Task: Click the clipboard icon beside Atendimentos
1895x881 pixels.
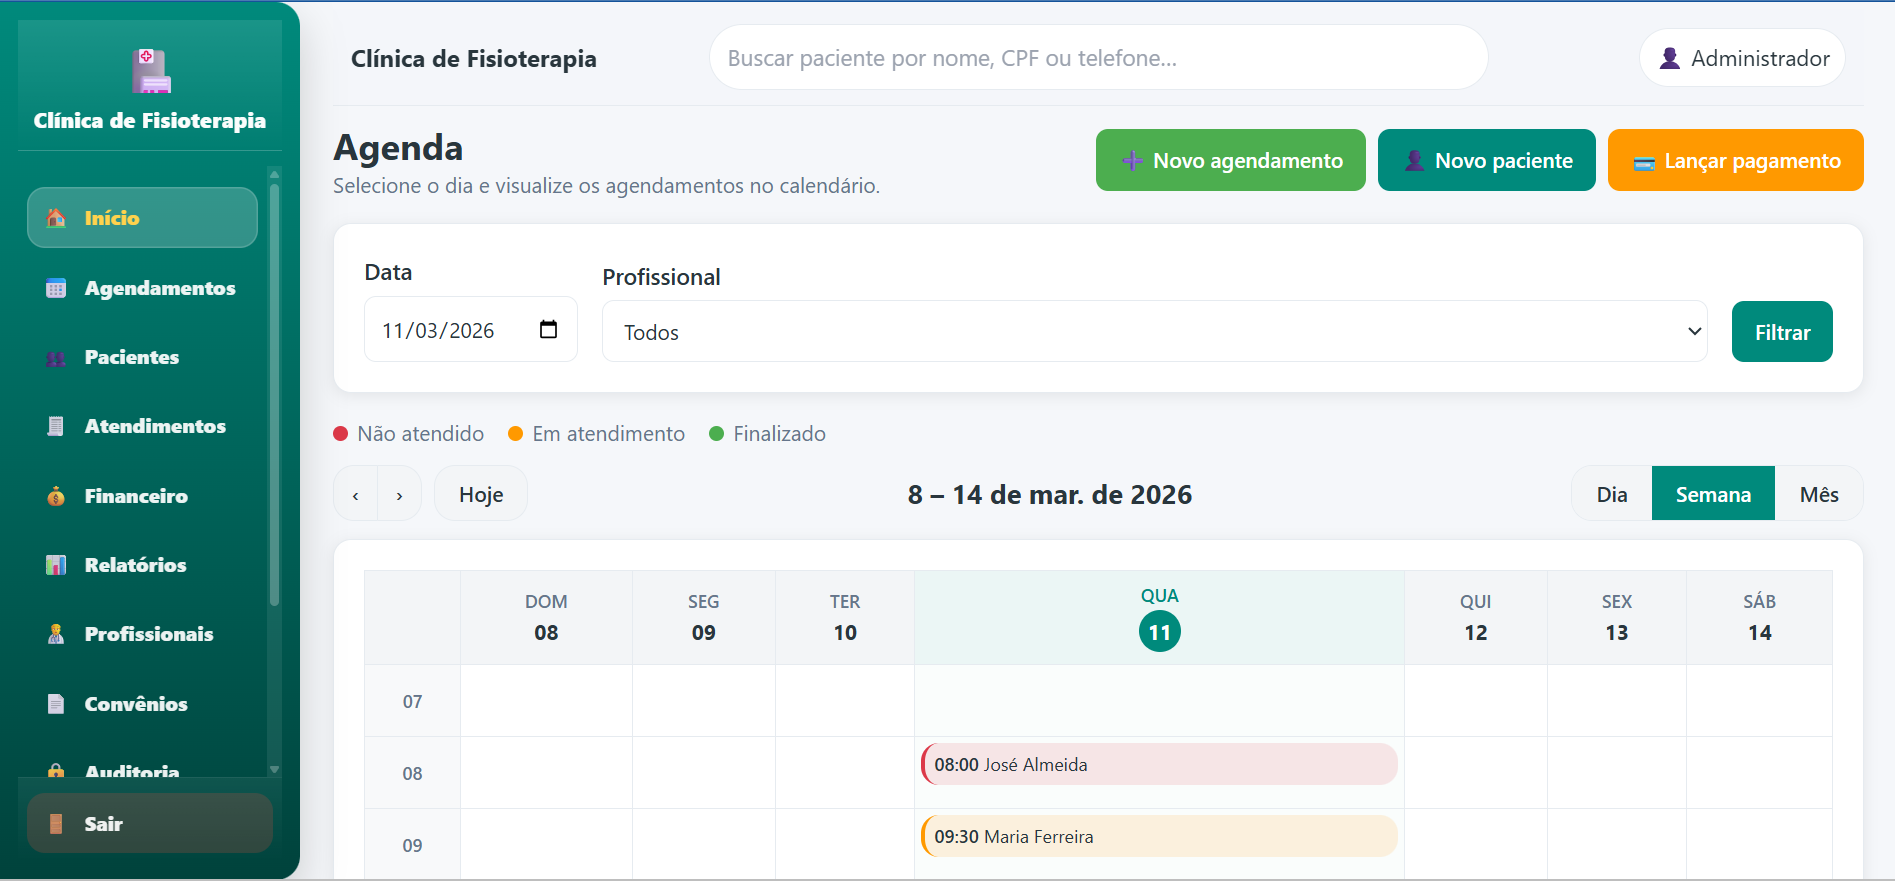Action: tap(56, 426)
